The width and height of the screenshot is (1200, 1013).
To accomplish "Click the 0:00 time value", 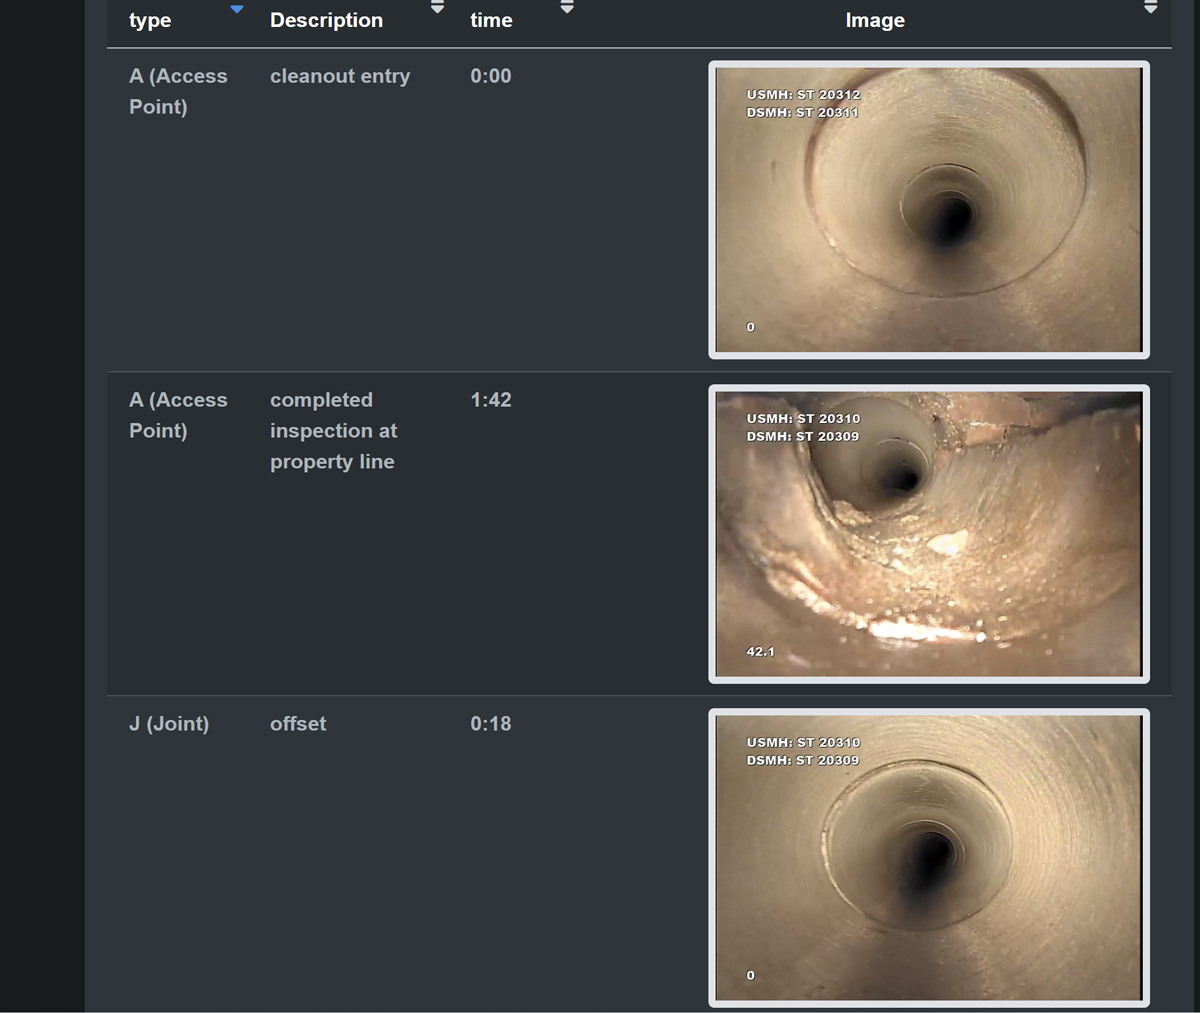I will (491, 76).
